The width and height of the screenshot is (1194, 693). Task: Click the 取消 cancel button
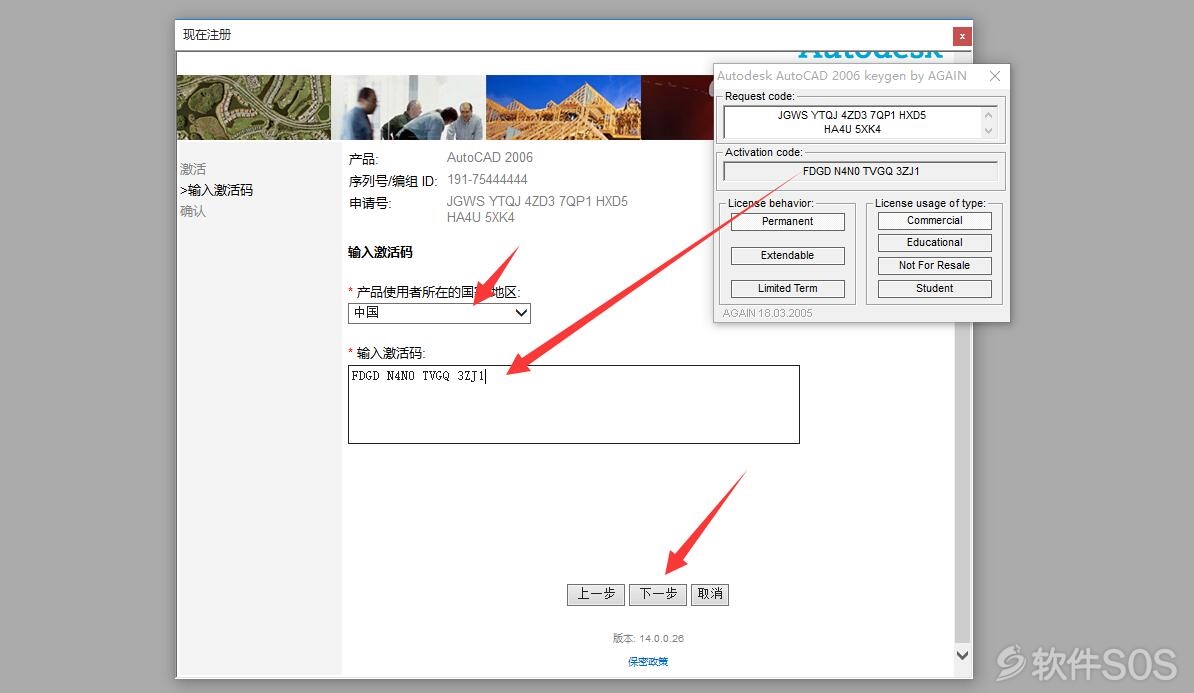(710, 594)
